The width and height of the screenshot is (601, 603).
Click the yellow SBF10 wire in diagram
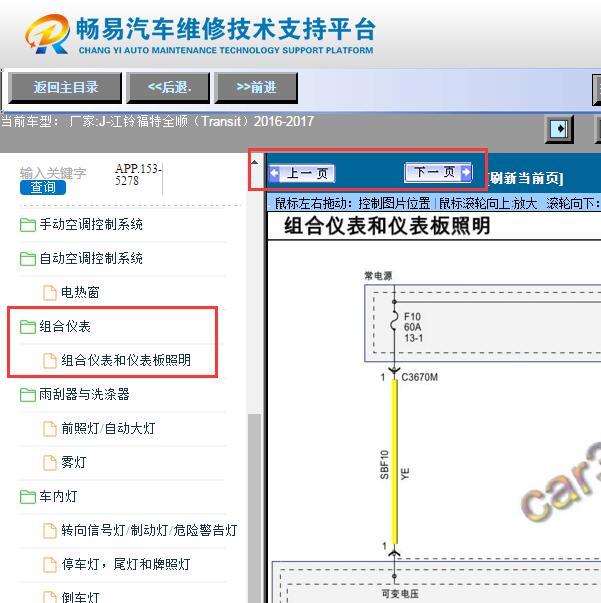click(395, 461)
